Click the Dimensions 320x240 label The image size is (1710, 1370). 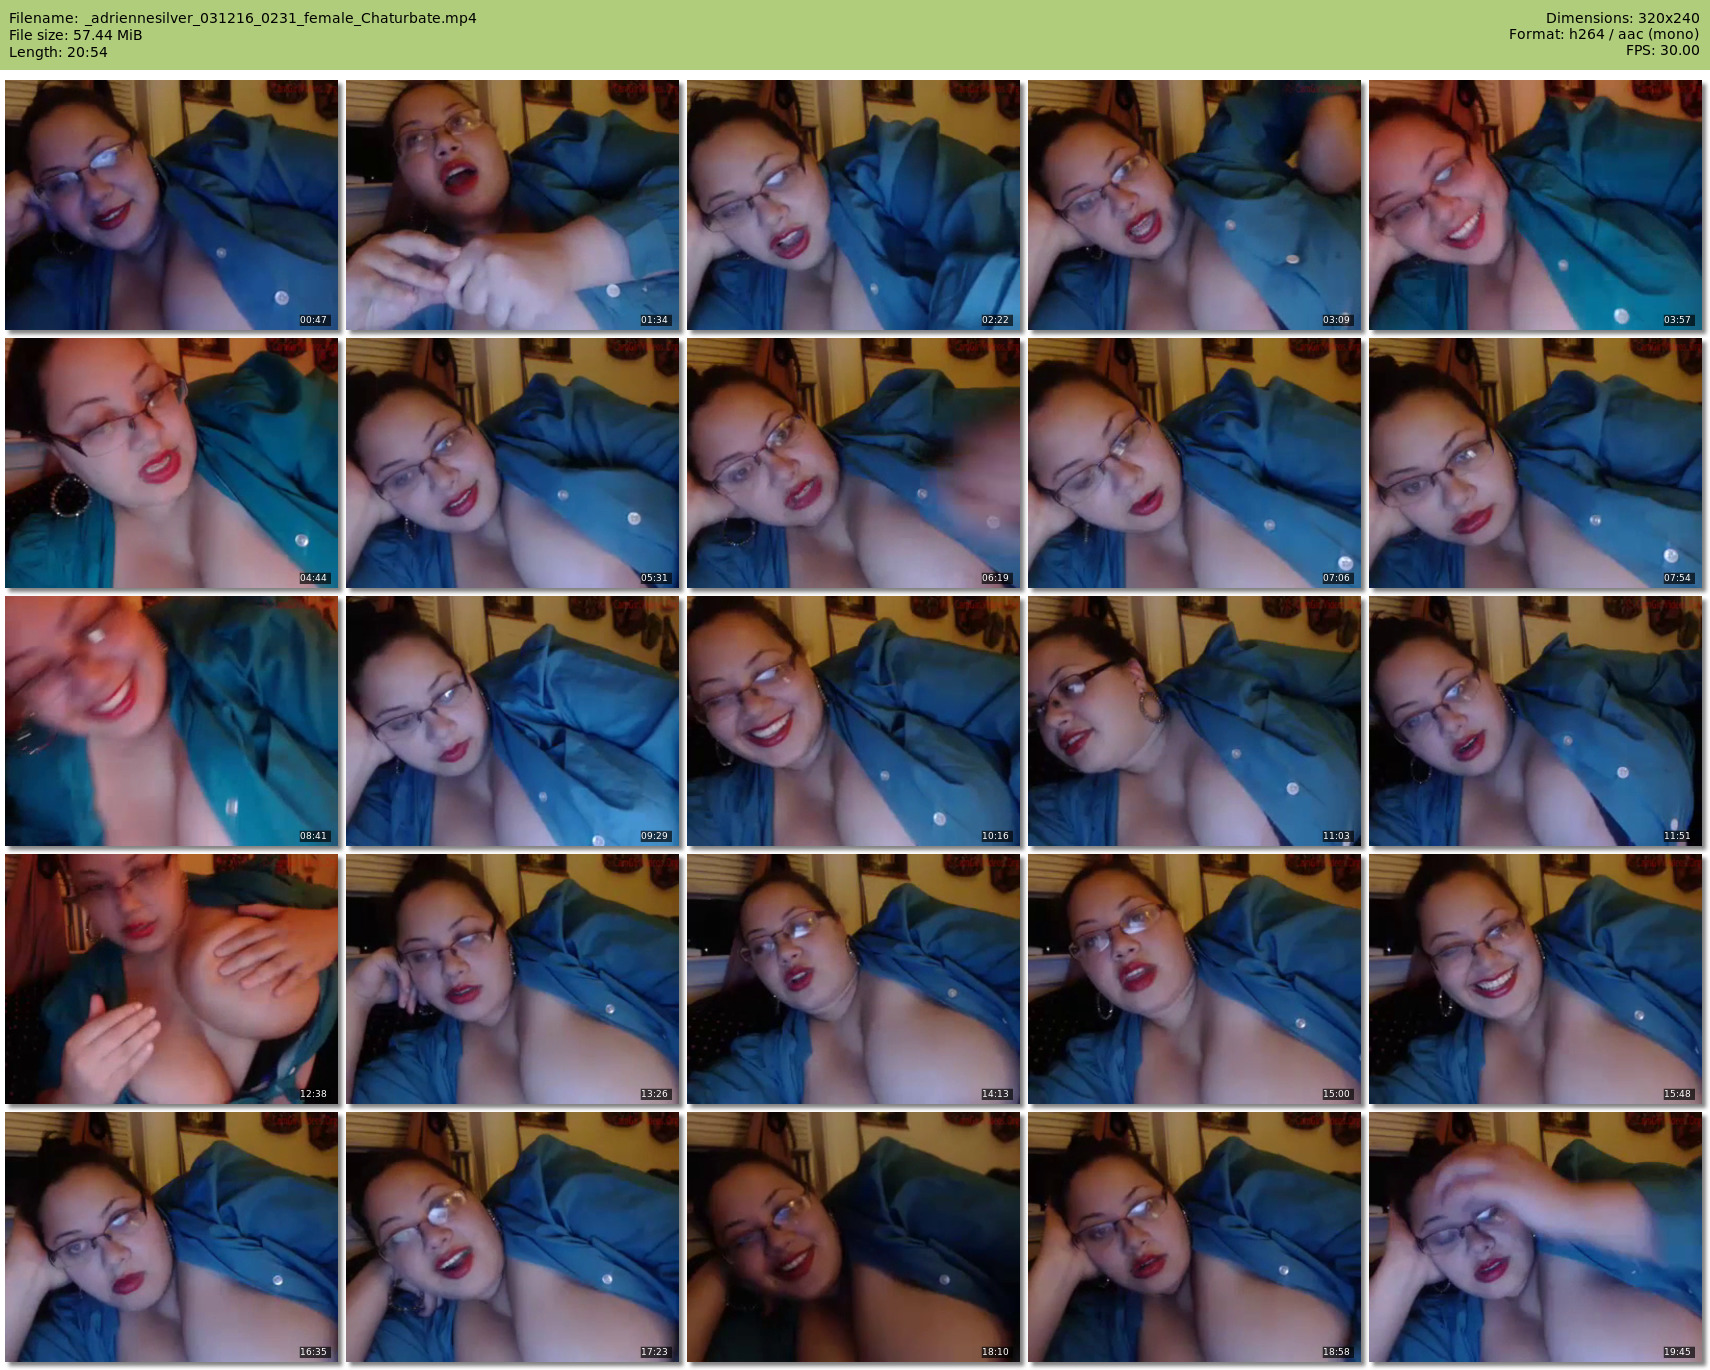tap(1622, 18)
